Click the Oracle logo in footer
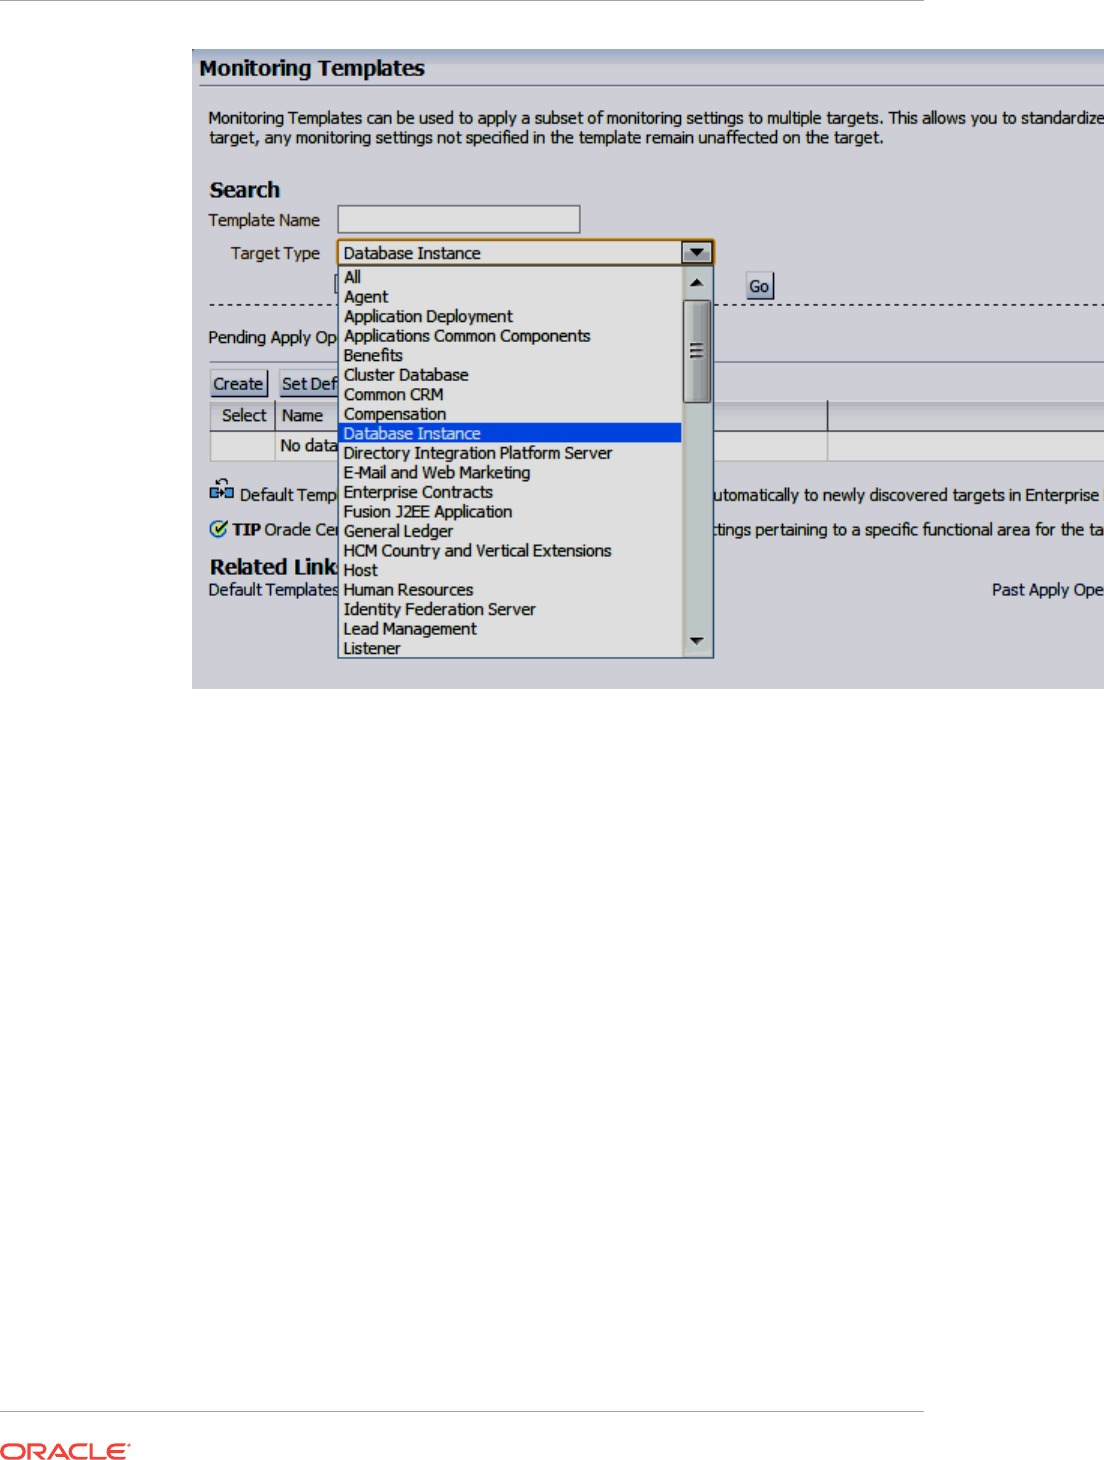 (x=65, y=1451)
